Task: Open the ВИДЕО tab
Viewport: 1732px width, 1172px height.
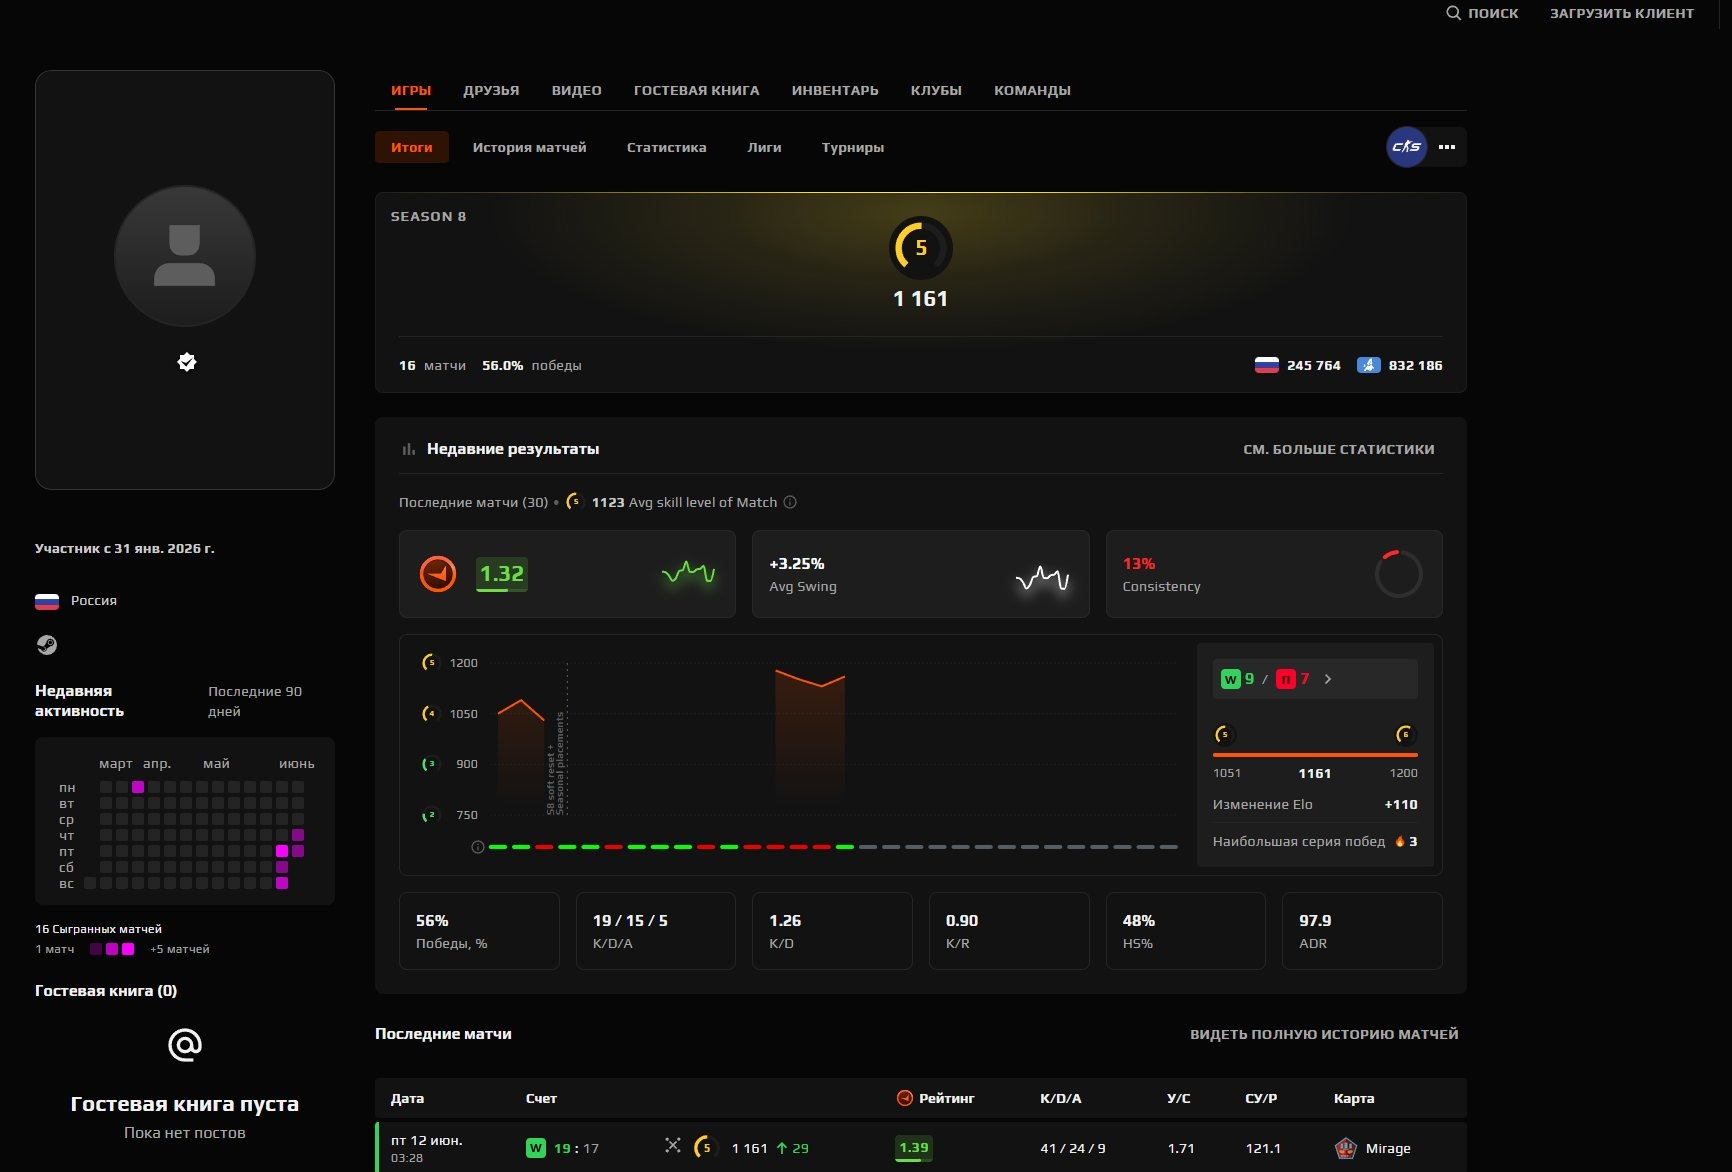Action: pyautogui.click(x=577, y=90)
